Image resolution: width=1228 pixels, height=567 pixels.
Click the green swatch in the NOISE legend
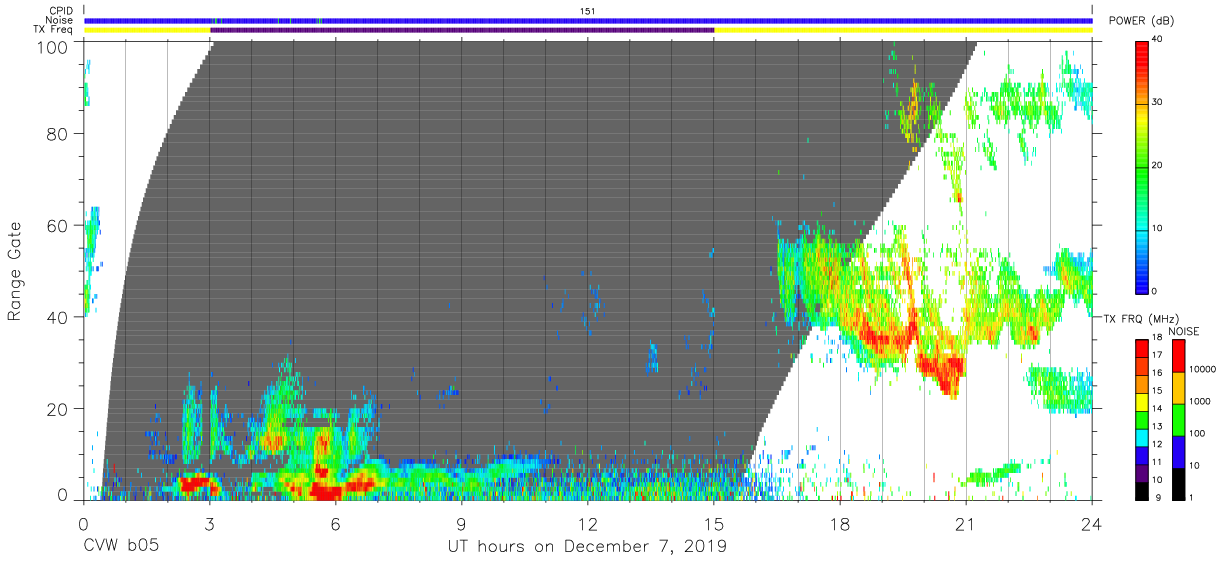coord(1178,420)
